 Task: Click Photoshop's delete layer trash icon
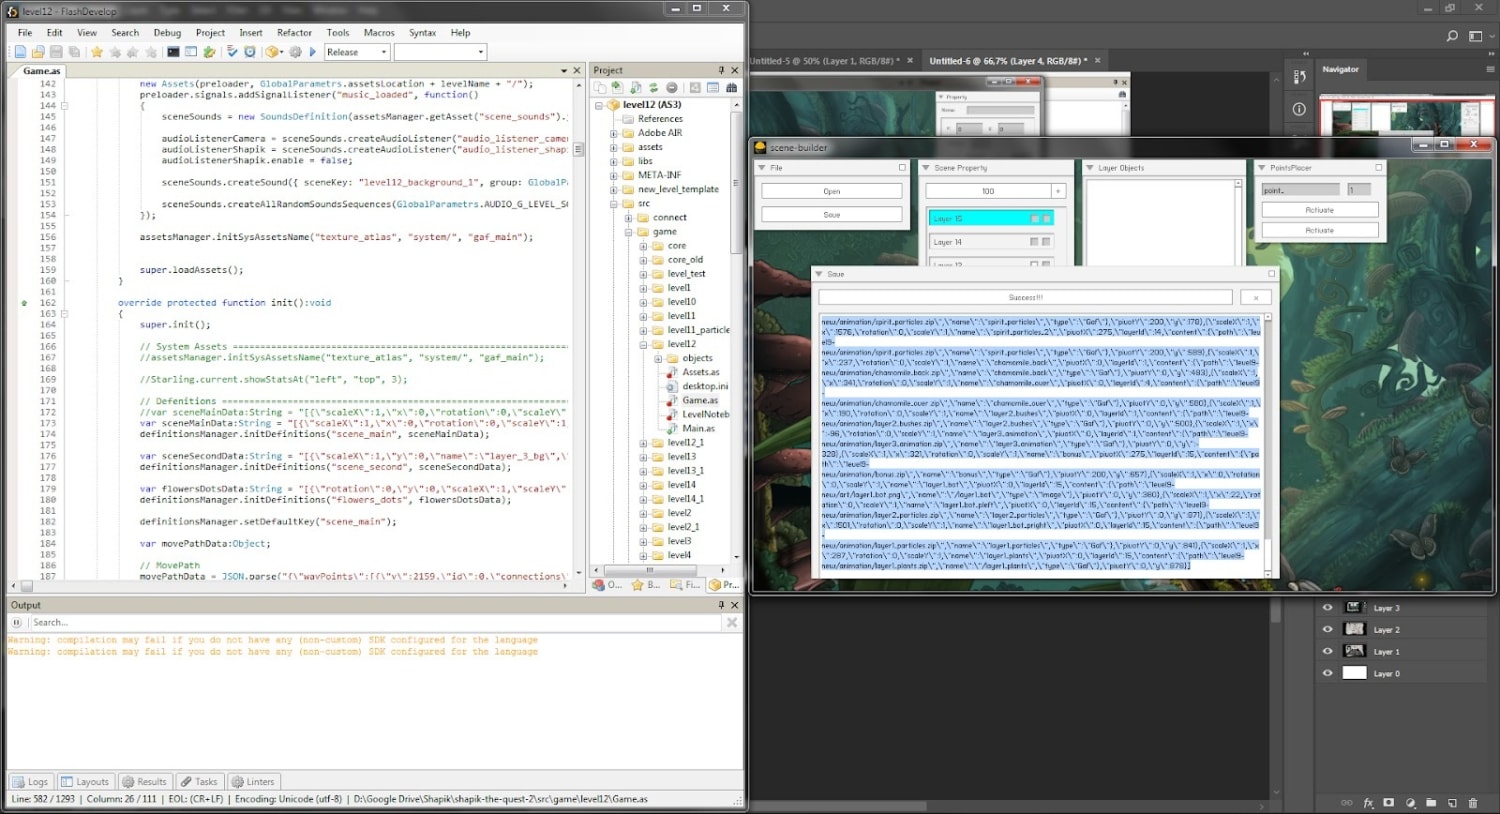click(1473, 802)
